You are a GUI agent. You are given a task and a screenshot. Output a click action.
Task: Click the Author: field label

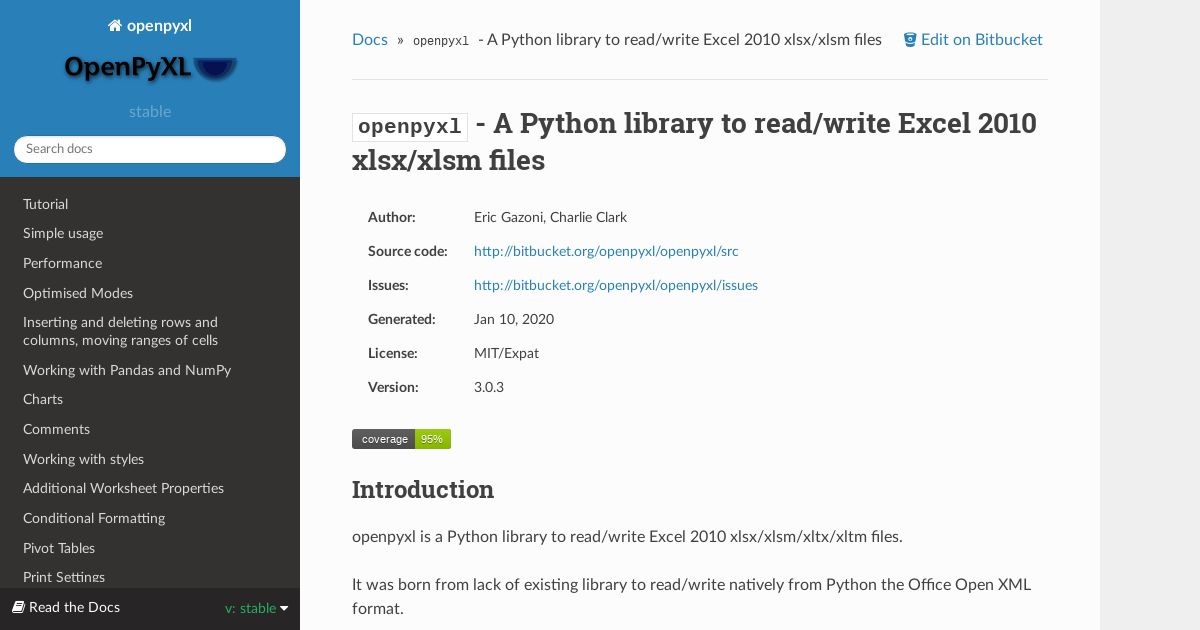pyautogui.click(x=392, y=217)
